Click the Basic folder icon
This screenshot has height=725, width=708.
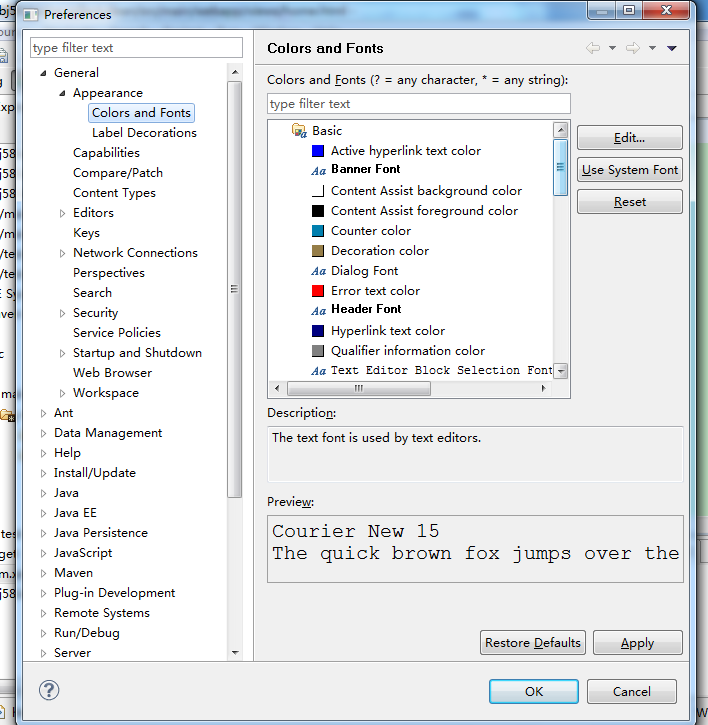298,130
